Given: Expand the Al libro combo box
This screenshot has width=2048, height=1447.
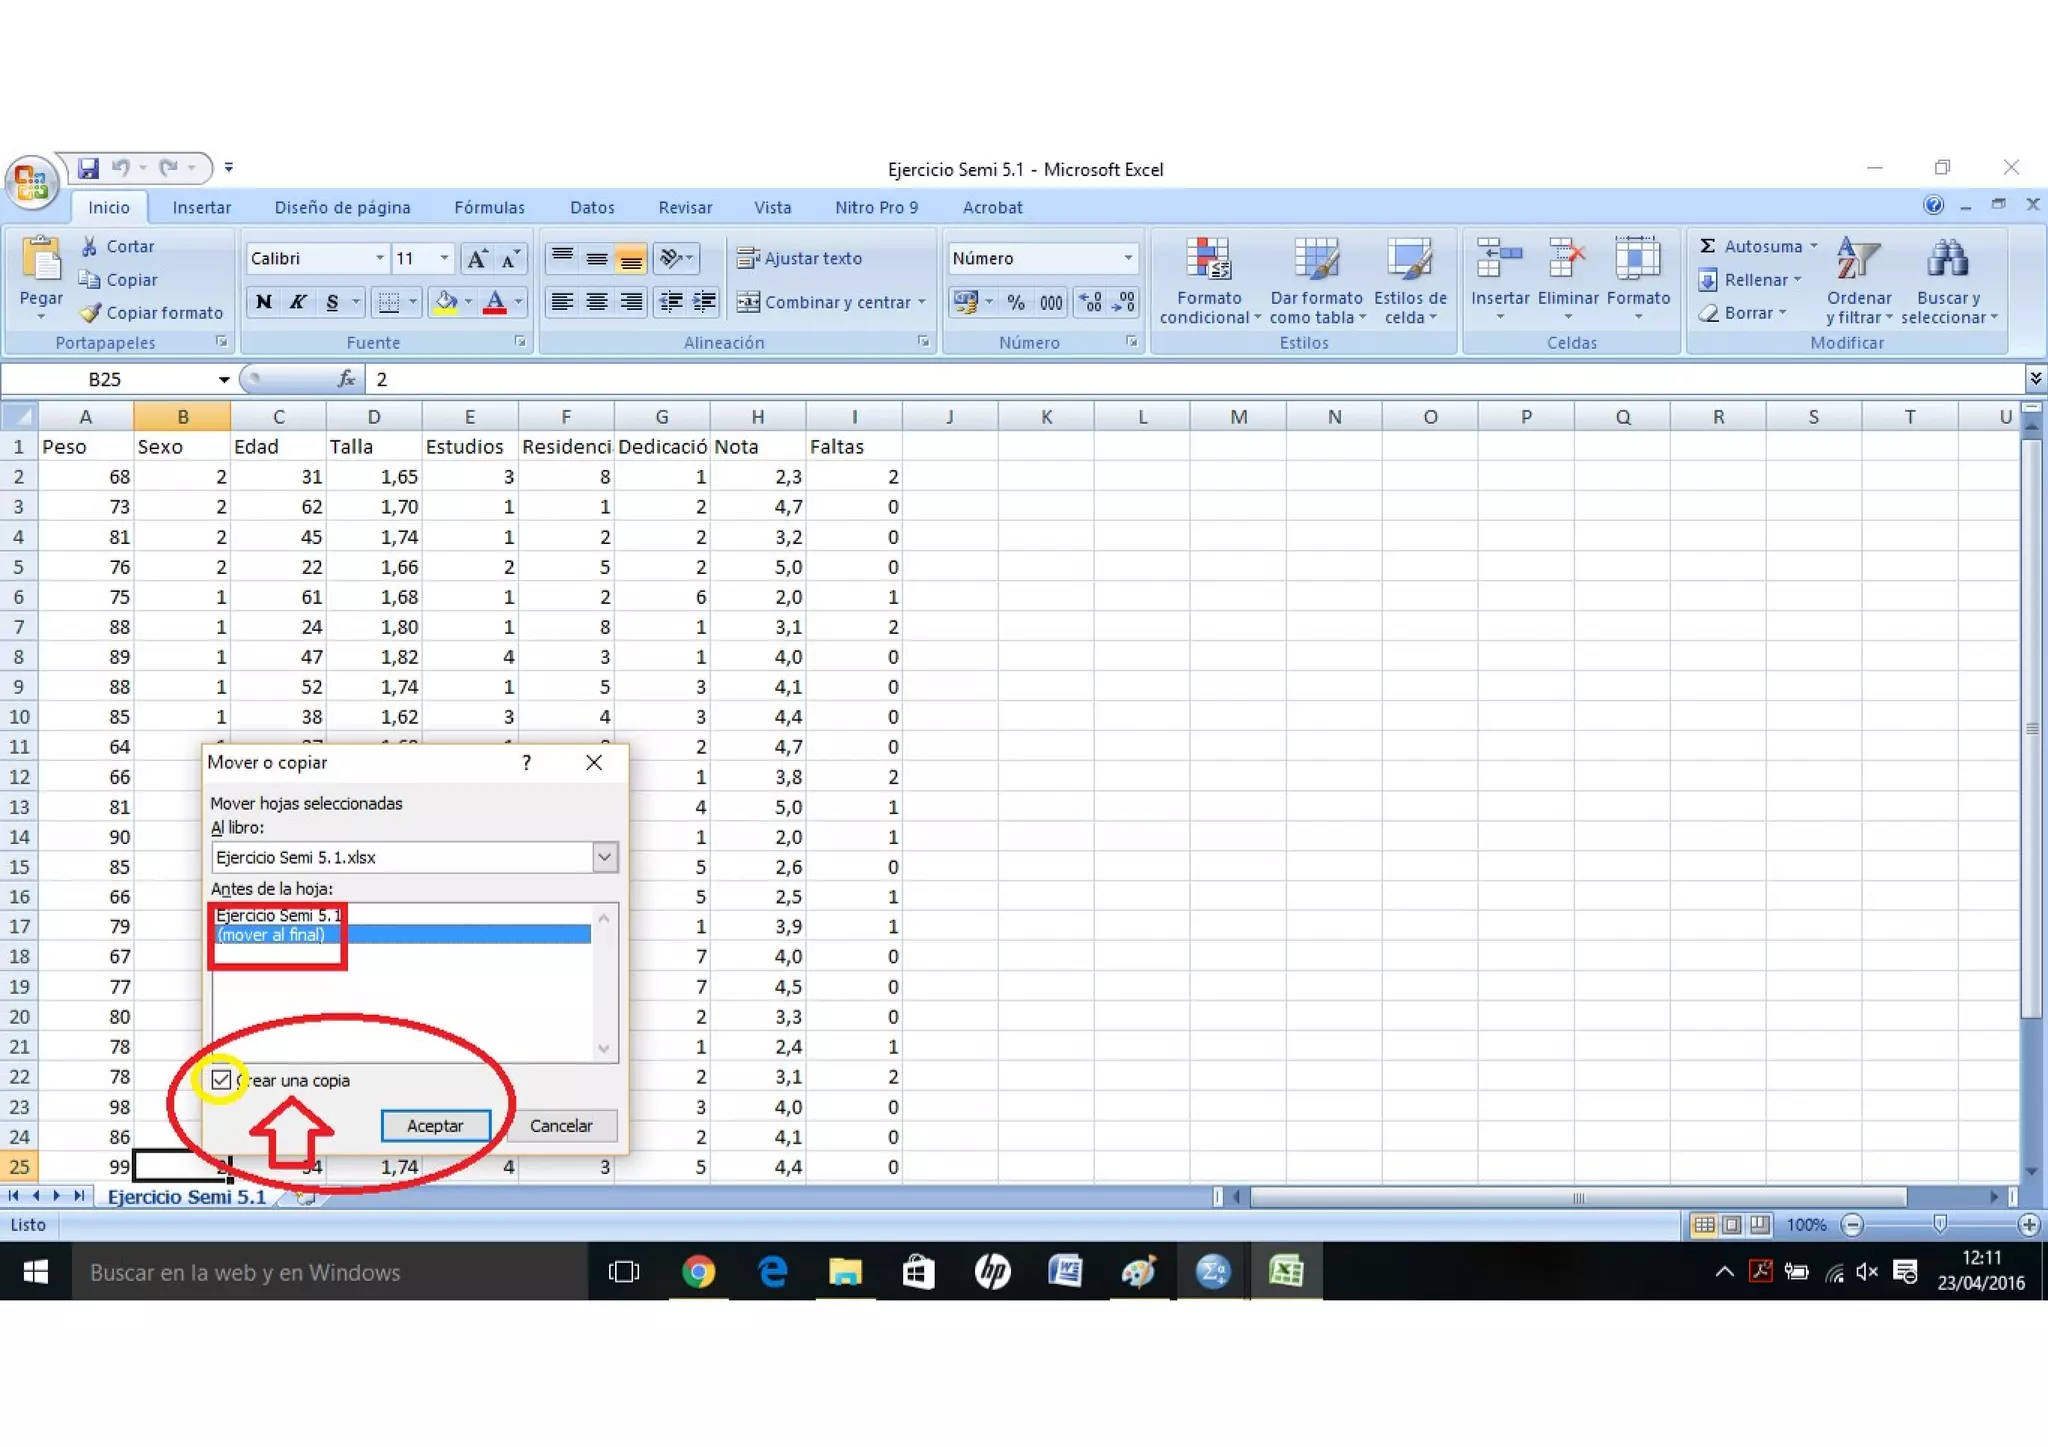Looking at the screenshot, I should point(604,857).
